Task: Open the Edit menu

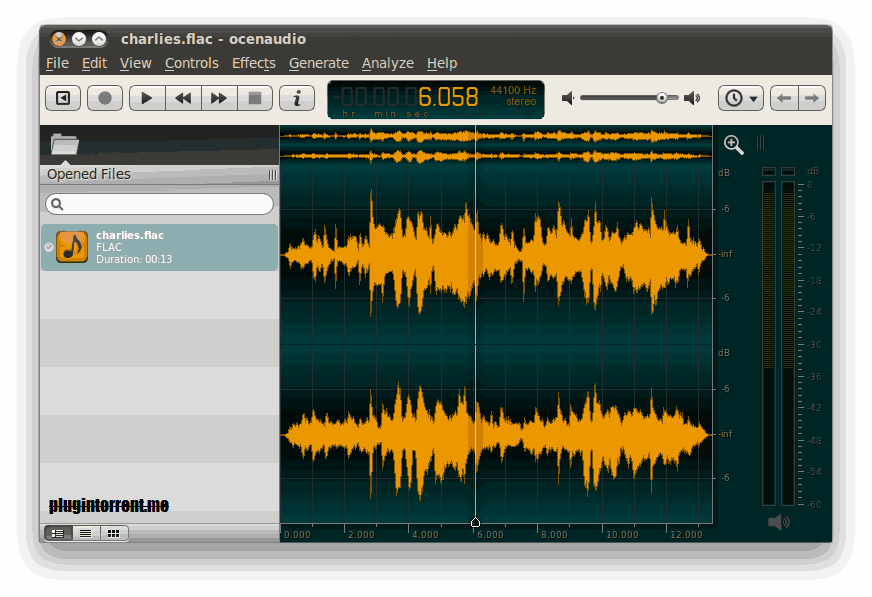Action: click(94, 63)
